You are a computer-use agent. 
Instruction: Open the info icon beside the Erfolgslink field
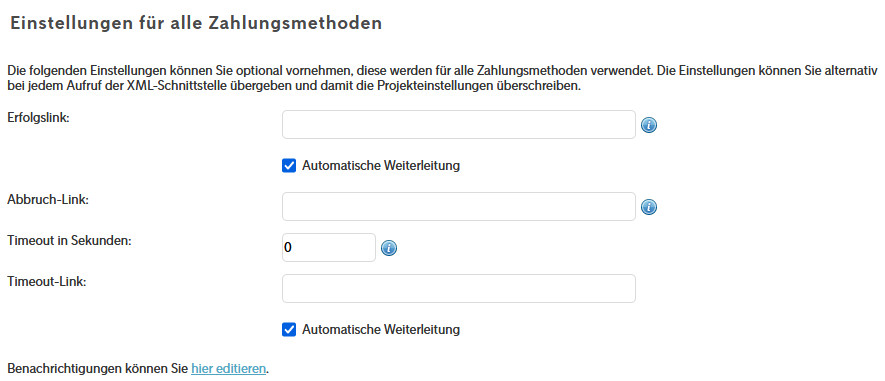tap(649, 125)
